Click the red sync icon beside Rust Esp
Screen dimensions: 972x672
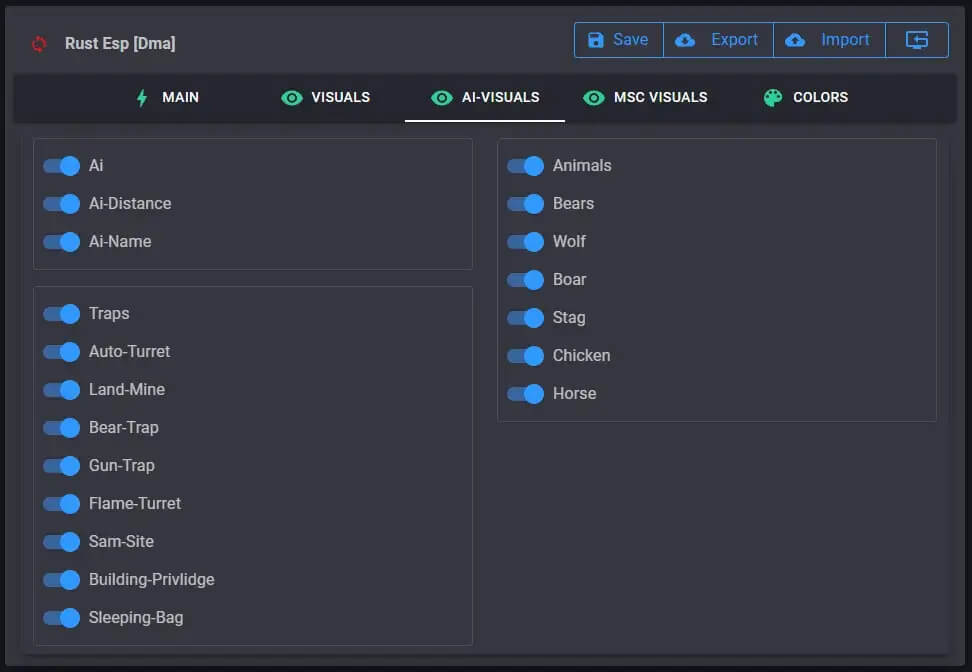[39, 44]
